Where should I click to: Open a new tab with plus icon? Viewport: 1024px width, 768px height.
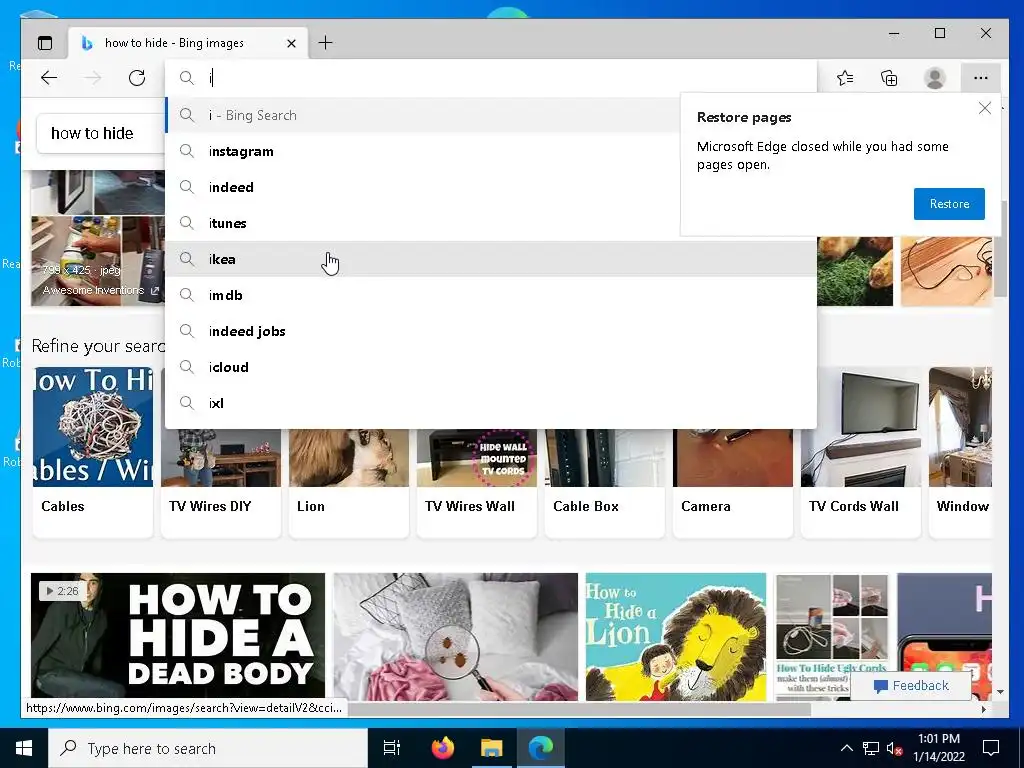coord(325,43)
